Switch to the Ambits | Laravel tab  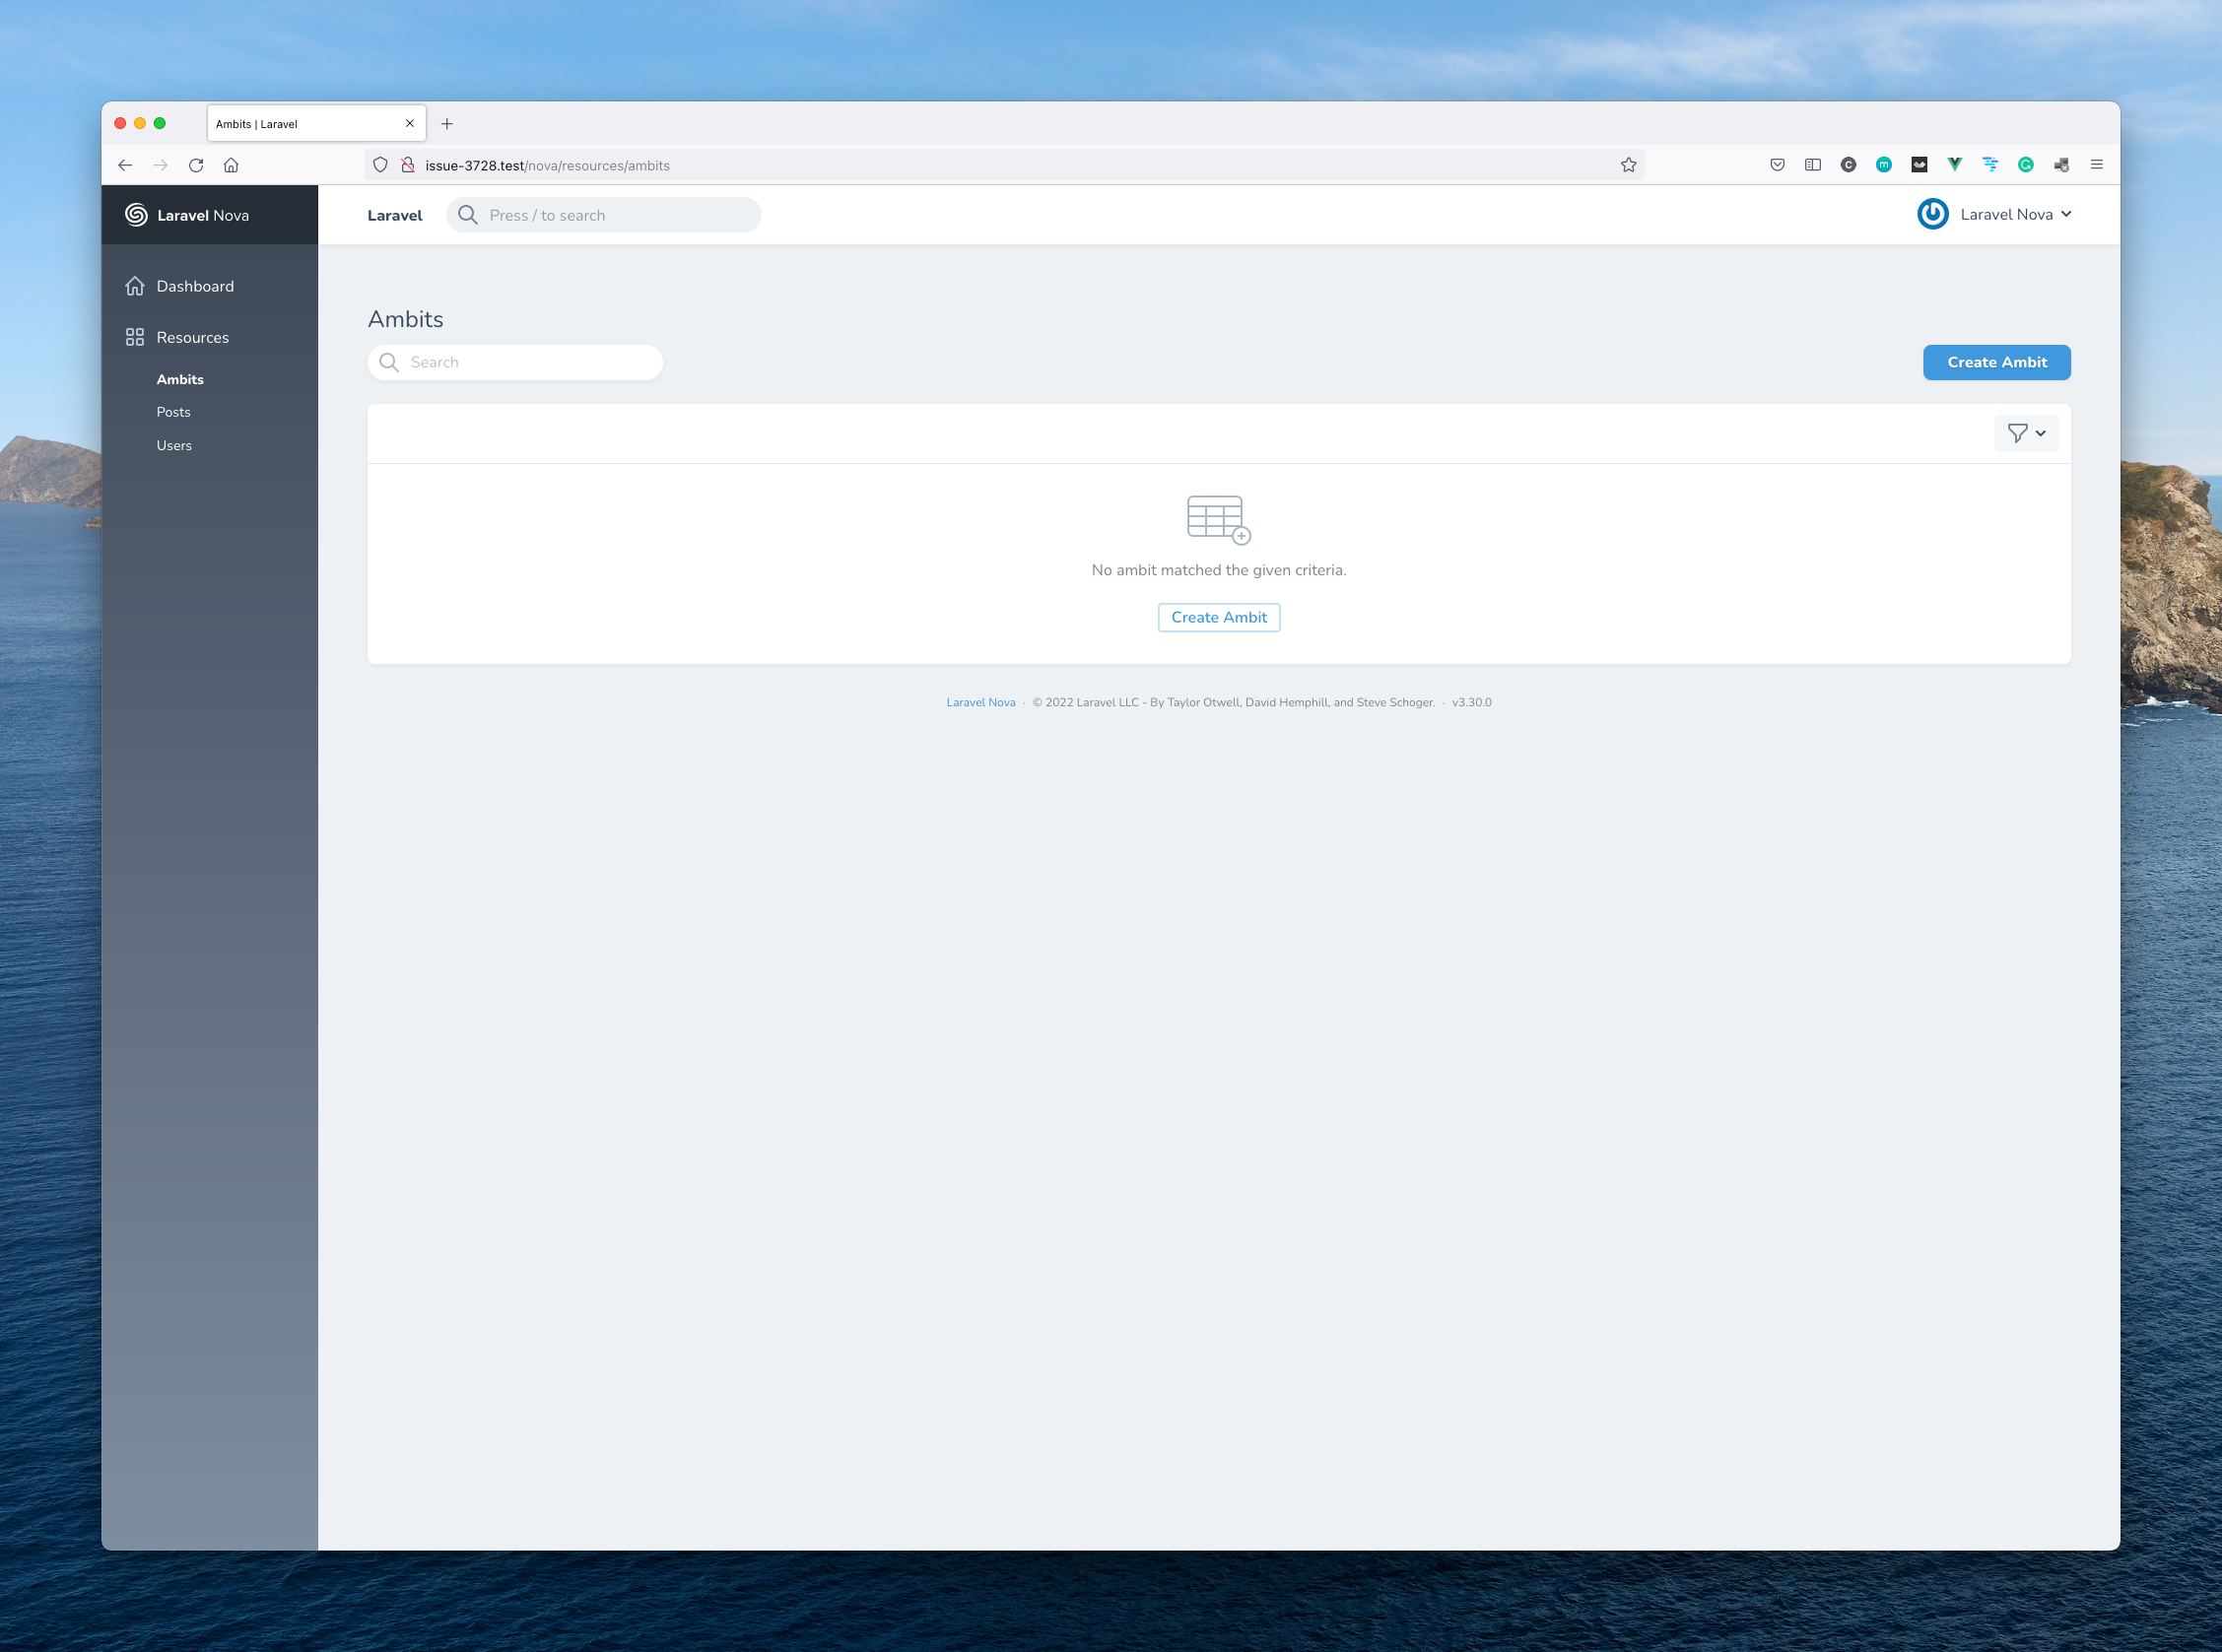point(316,124)
